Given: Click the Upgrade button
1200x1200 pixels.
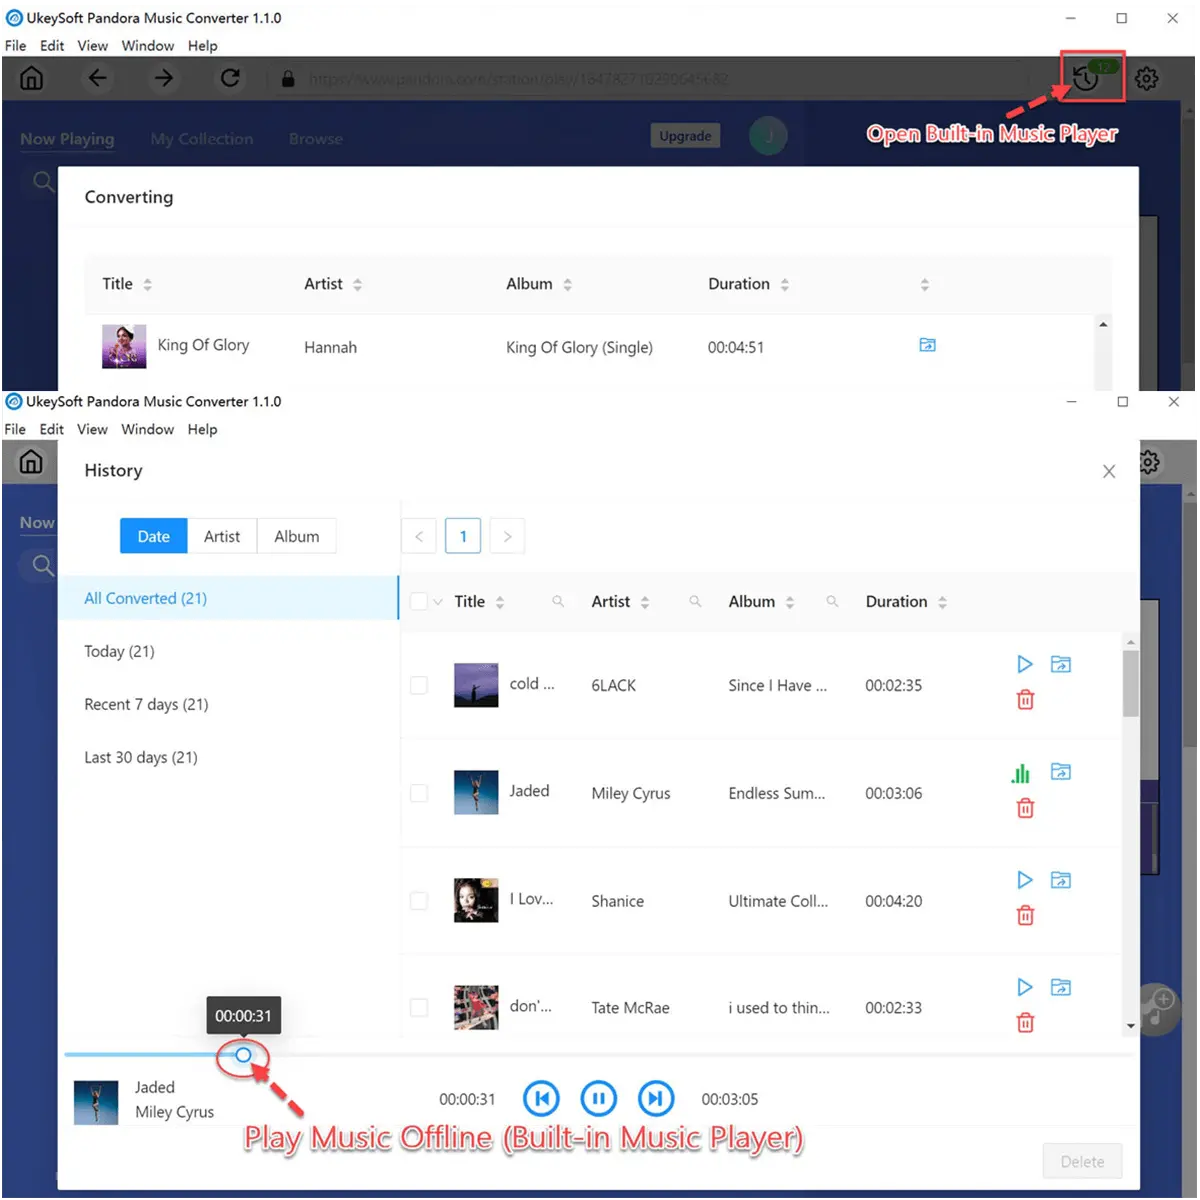Looking at the screenshot, I should tap(685, 136).
